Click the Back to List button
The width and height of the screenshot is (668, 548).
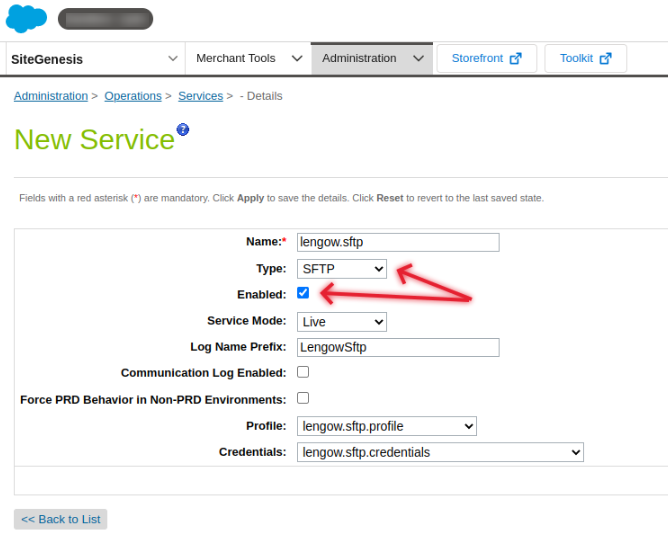[x=60, y=519]
